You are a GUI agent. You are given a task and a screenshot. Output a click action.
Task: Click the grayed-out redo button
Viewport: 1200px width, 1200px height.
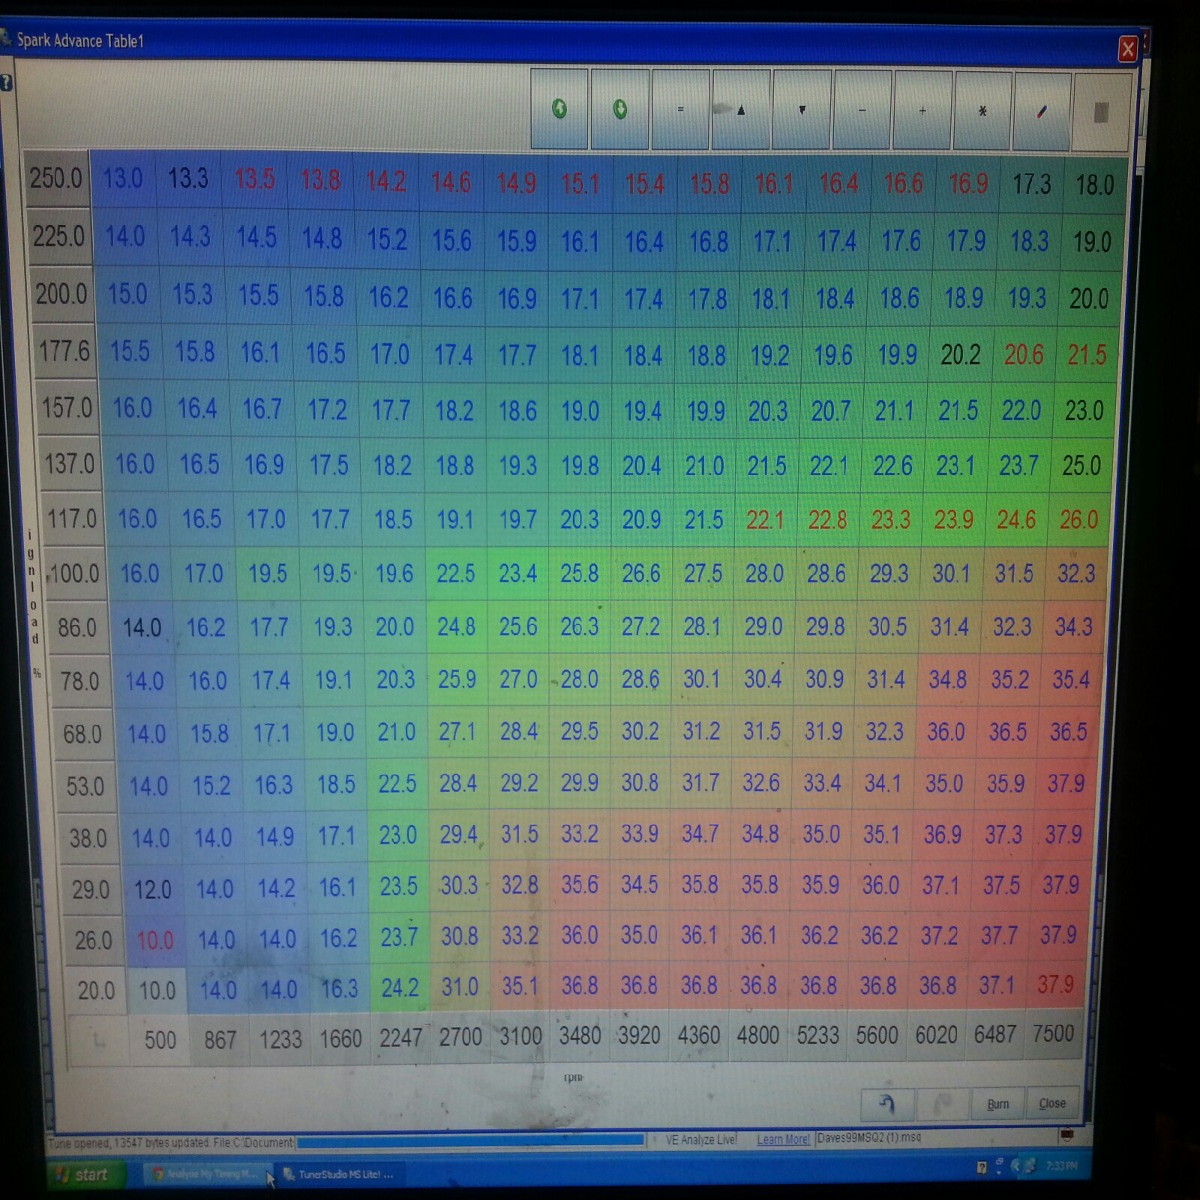pos(942,1103)
